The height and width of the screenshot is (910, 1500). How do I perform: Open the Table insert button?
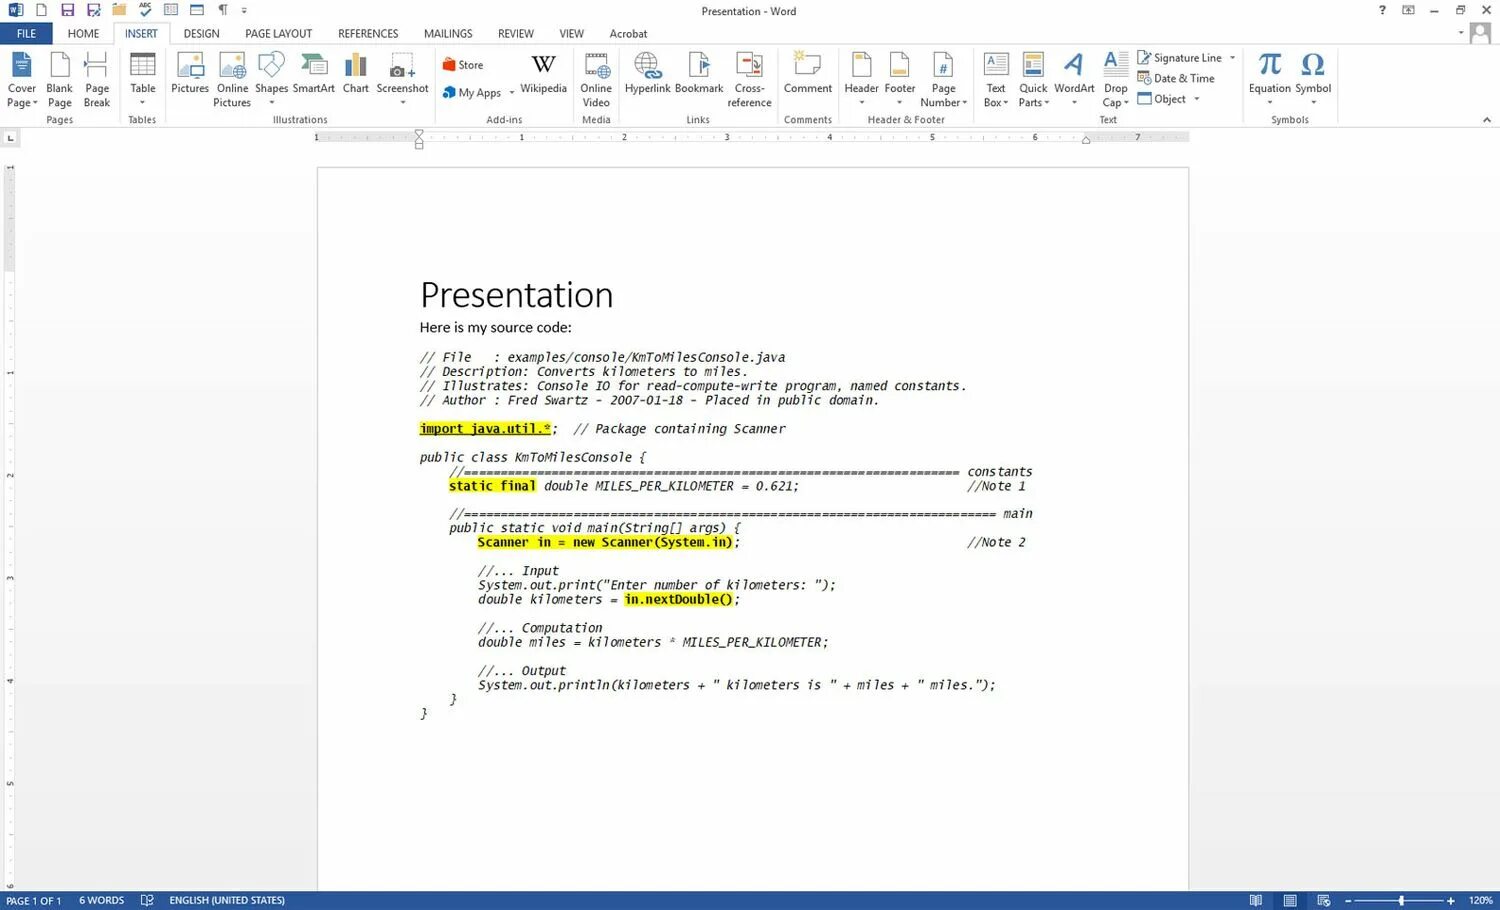coord(143,80)
